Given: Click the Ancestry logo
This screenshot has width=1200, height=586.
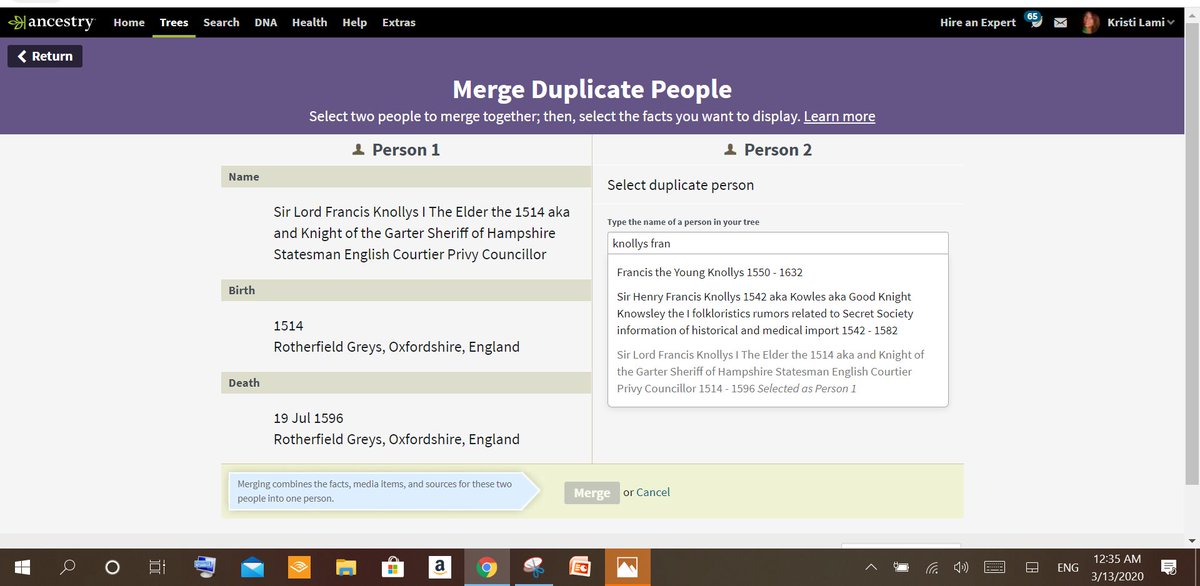Looking at the screenshot, I should coord(51,22).
